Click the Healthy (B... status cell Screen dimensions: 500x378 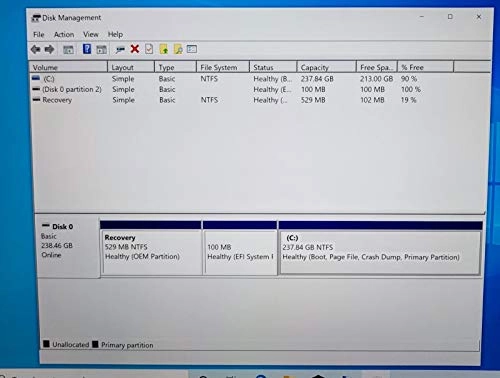point(273,79)
